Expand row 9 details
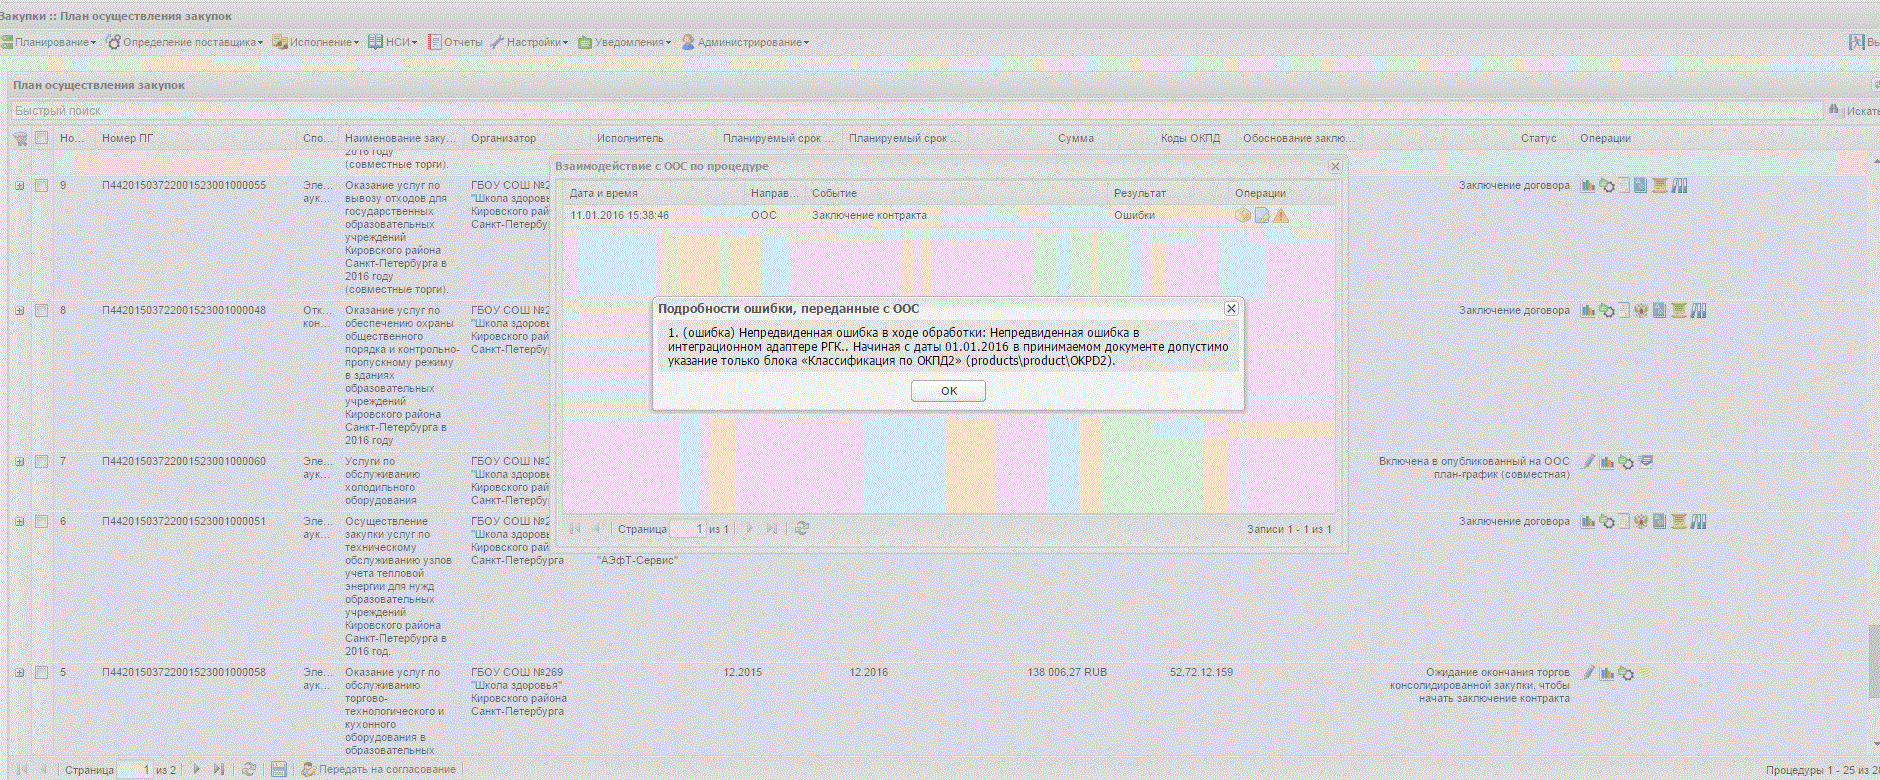 click(19, 185)
